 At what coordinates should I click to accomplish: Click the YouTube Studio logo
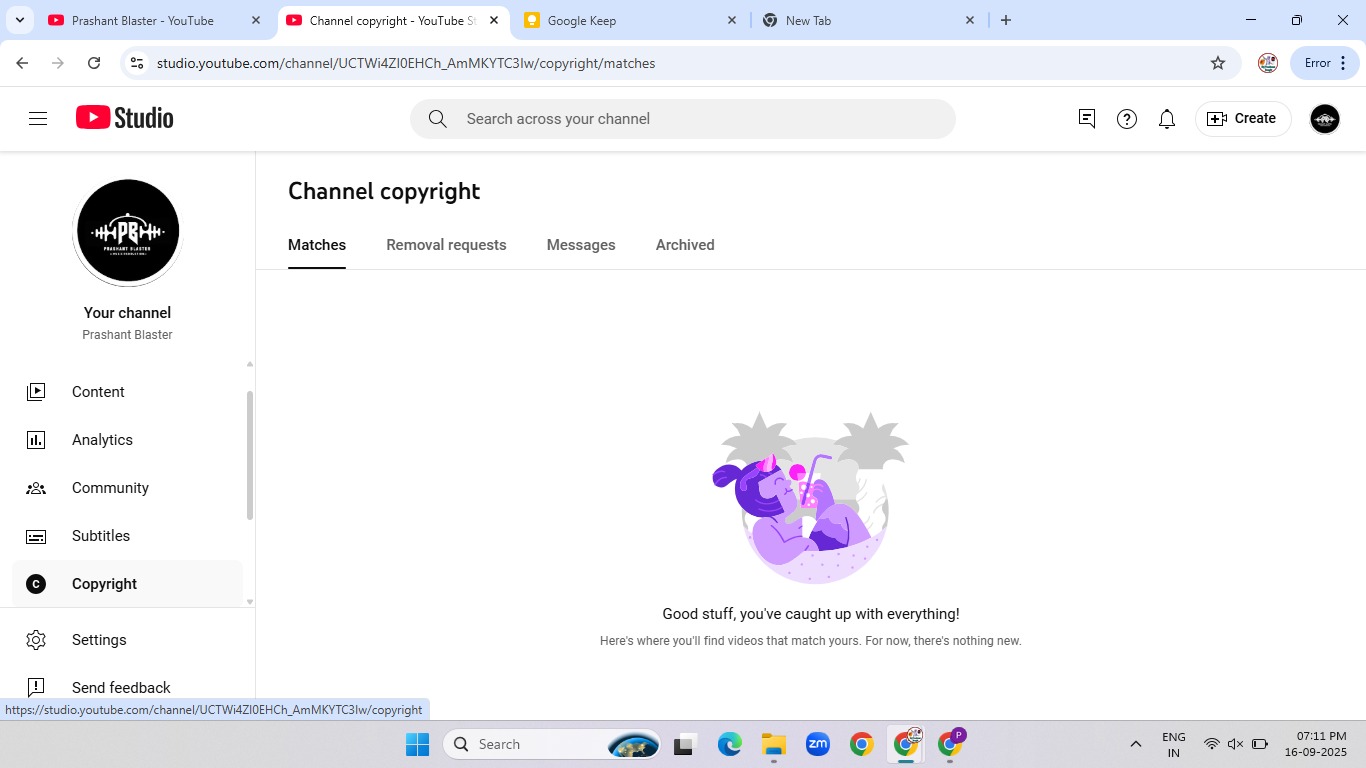tap(125, 118)
